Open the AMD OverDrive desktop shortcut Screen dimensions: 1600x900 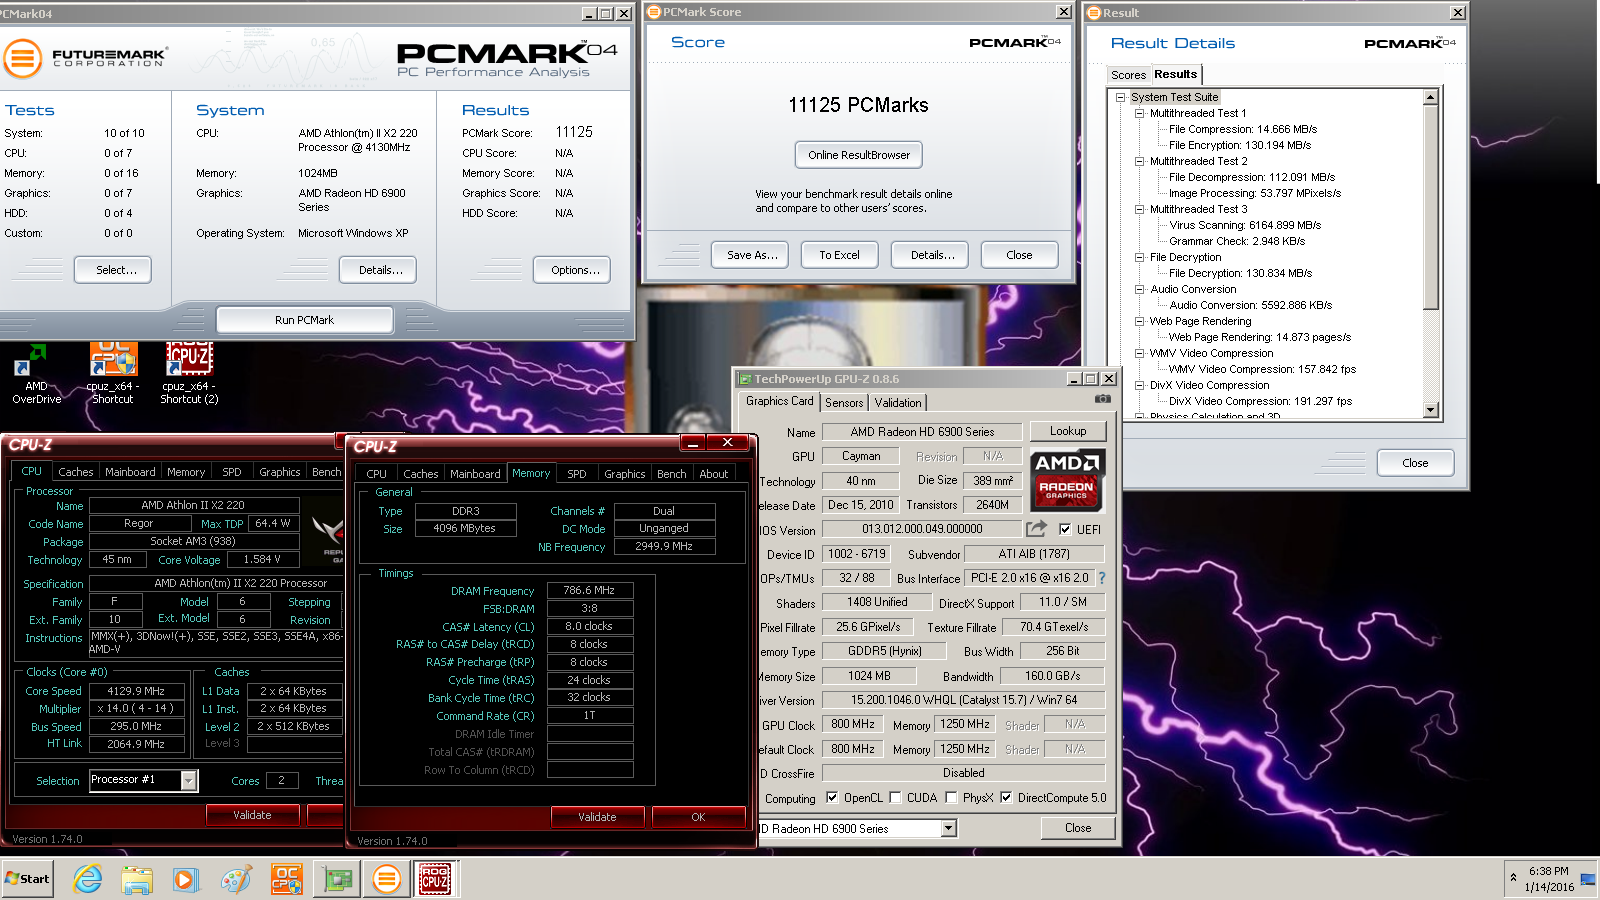[36, 373]
